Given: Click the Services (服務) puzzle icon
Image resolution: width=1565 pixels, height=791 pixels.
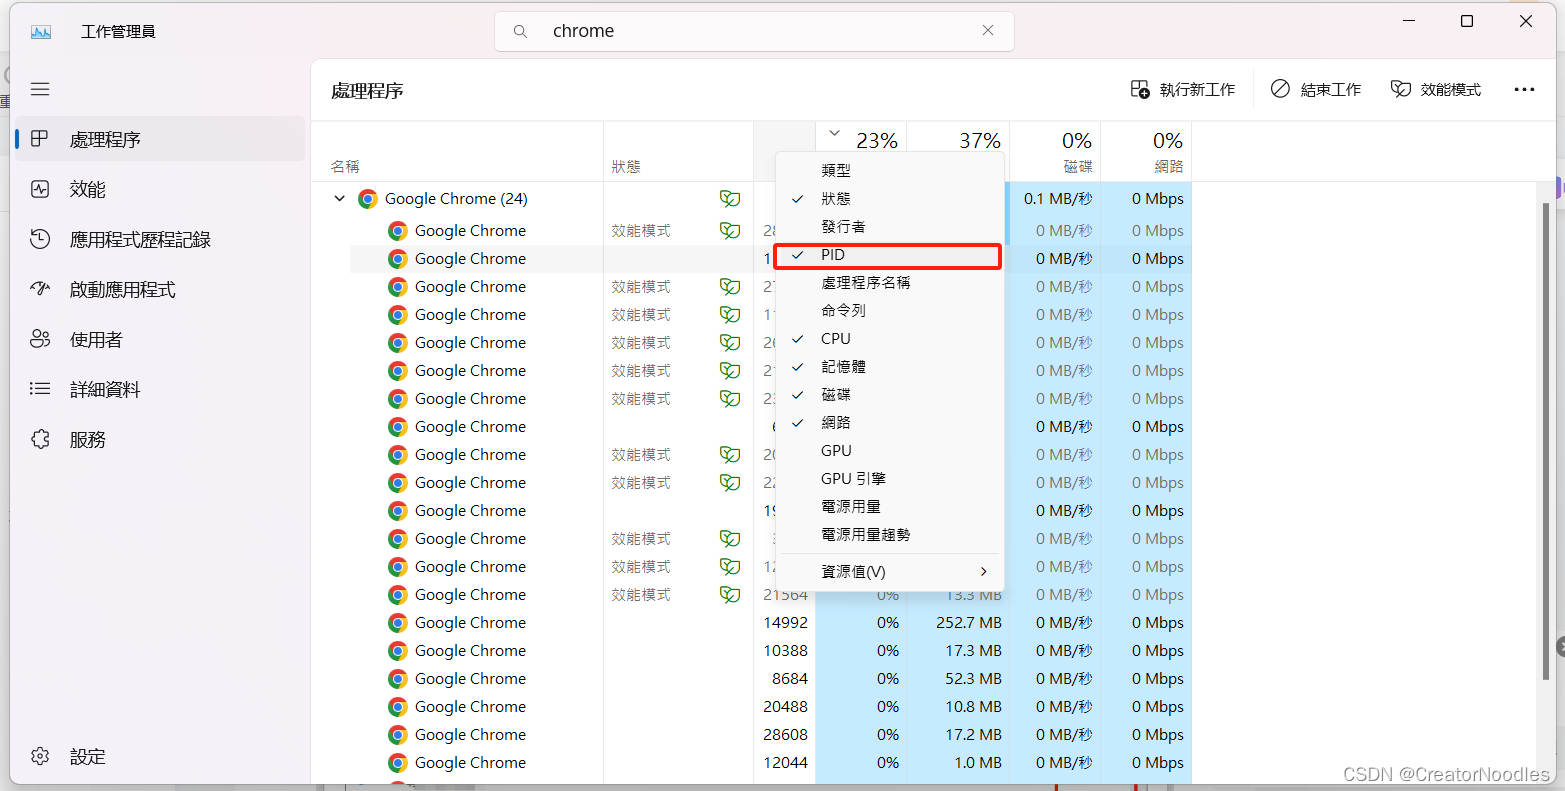Looking at the screenshot, I should pos(40,439).
